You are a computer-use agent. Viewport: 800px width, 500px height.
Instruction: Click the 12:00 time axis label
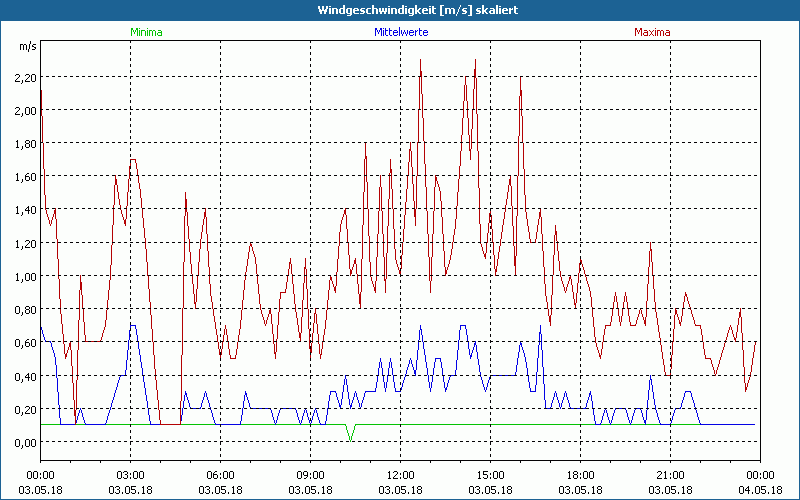pos(400,474)
